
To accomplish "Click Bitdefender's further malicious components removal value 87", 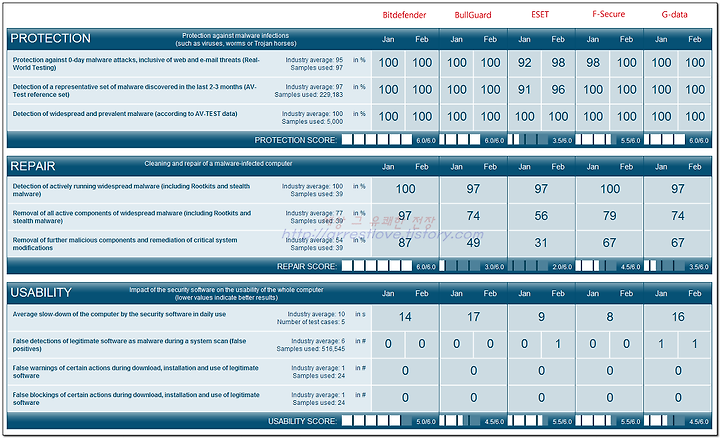I will tap(405, 242).
